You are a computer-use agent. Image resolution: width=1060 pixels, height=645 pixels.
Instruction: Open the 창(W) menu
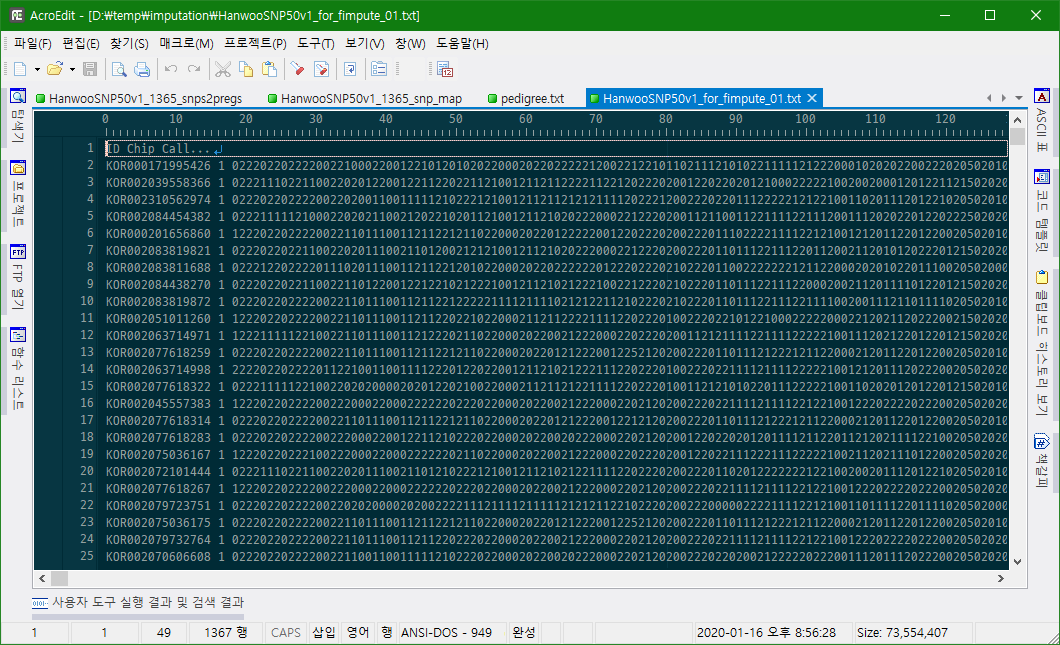[x=410, y=44]
